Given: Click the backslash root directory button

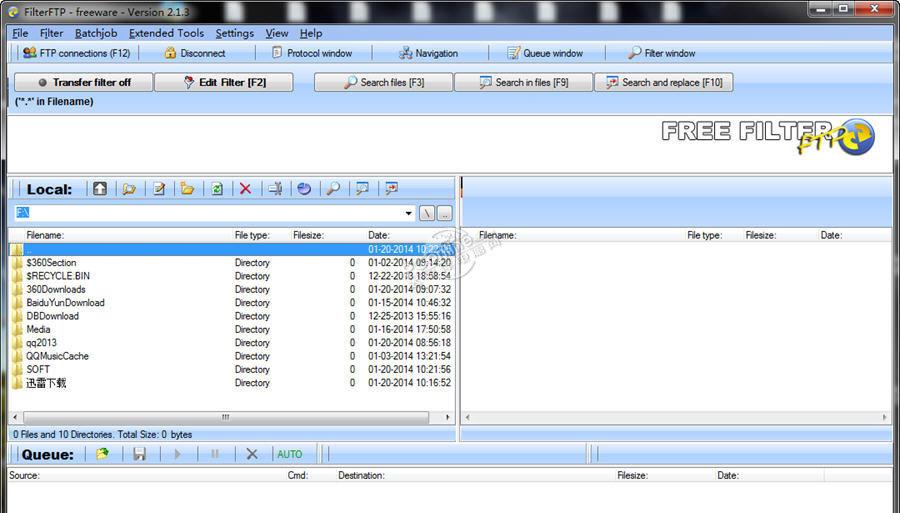Looking at the screenshot, I should click(427, 213).
